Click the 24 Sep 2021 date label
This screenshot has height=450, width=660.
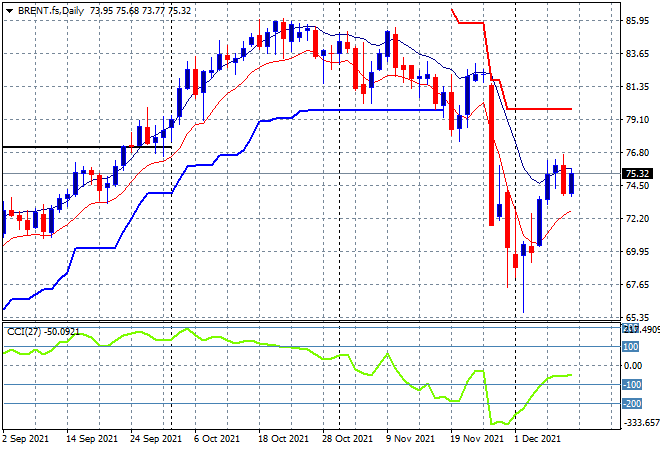(x=156, y=439)
